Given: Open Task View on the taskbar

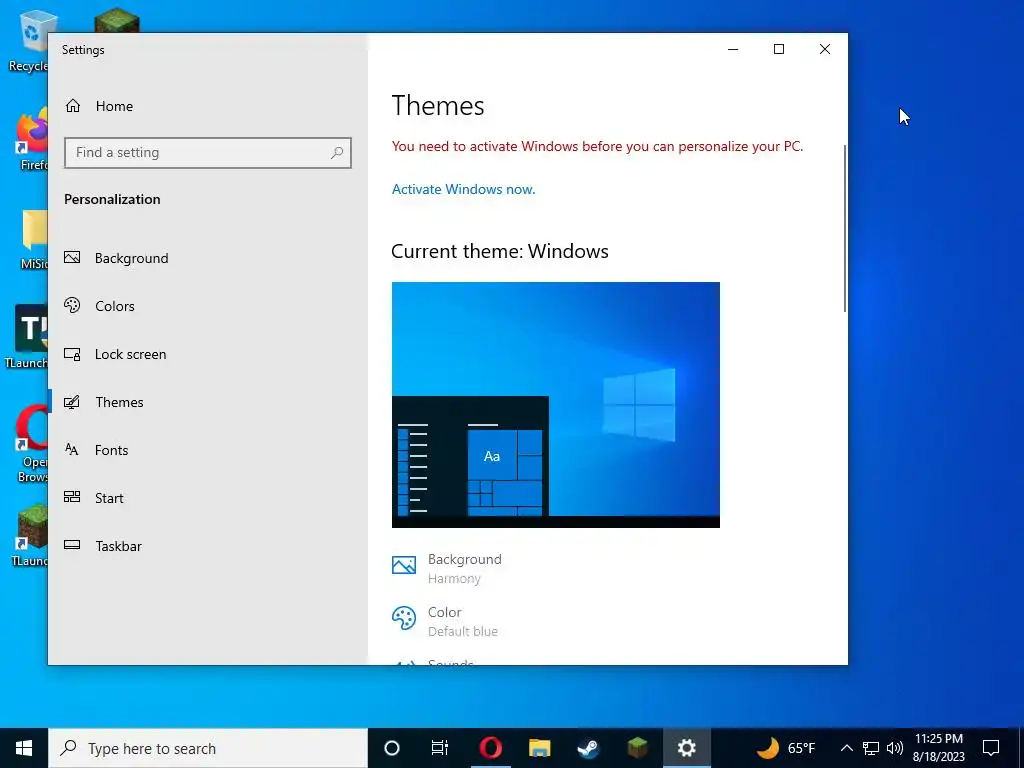Looking at the screenshot, I should pos(440,748).
